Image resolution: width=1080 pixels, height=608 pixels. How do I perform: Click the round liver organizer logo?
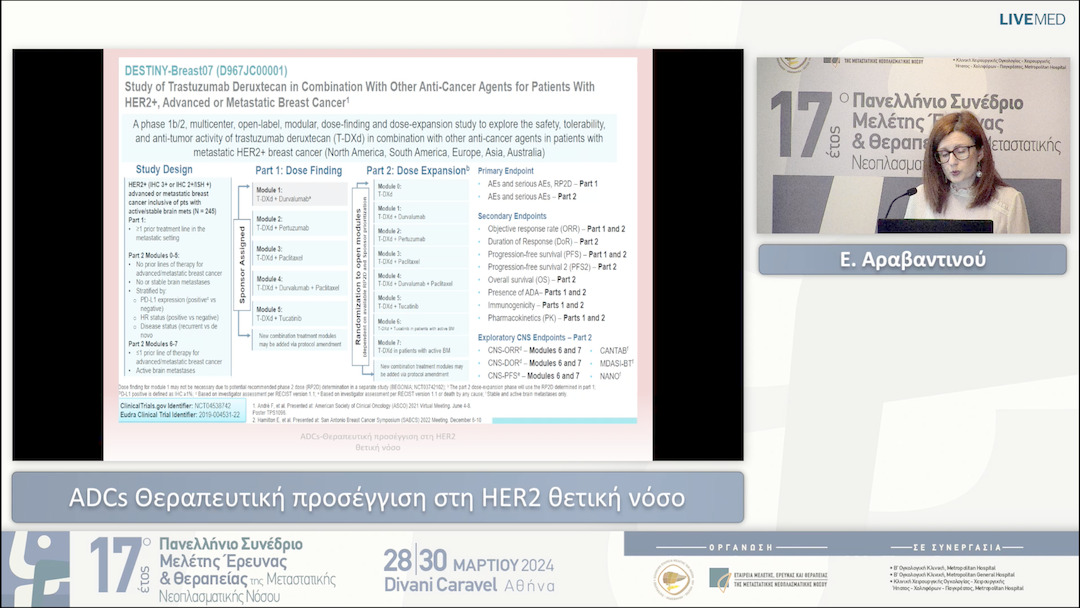click(x=674, y=579)
